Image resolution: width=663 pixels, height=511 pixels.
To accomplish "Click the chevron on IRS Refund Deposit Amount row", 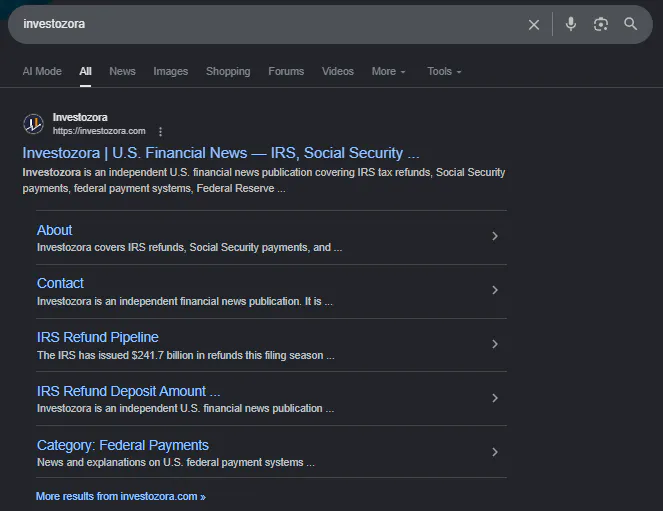I will click(x=495, y=398).
